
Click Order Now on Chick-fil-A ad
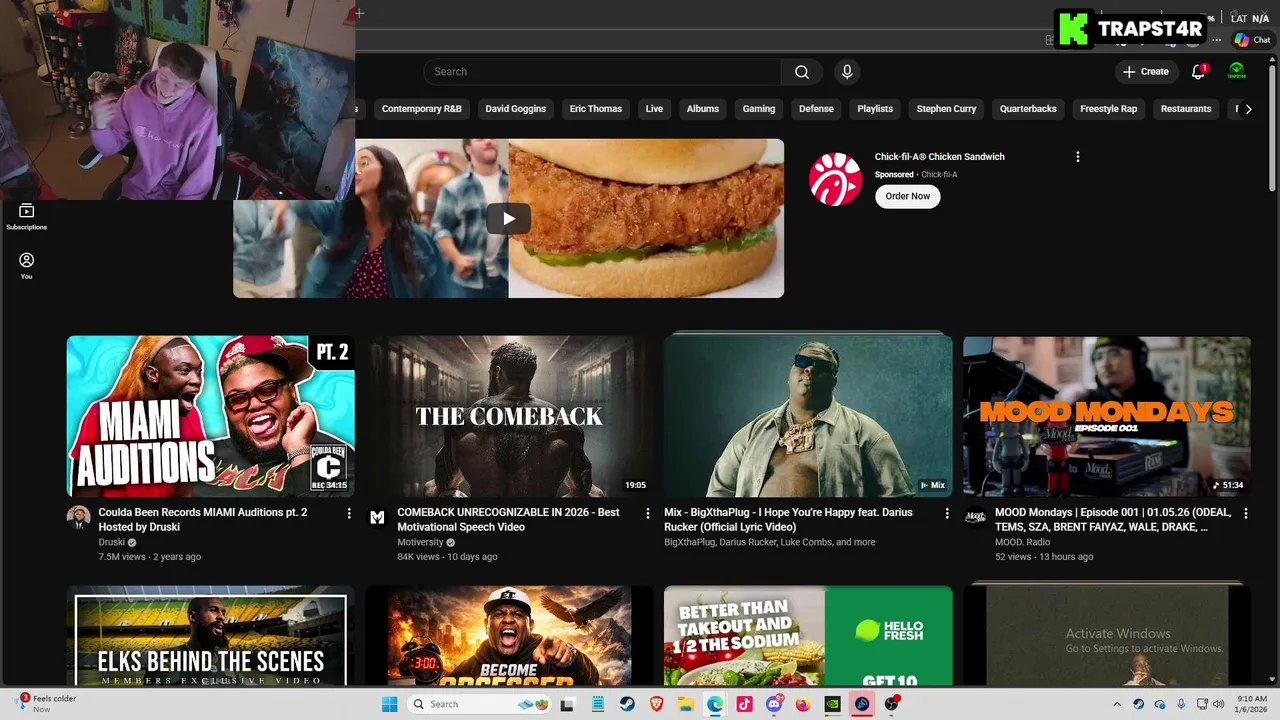(908, 196)
